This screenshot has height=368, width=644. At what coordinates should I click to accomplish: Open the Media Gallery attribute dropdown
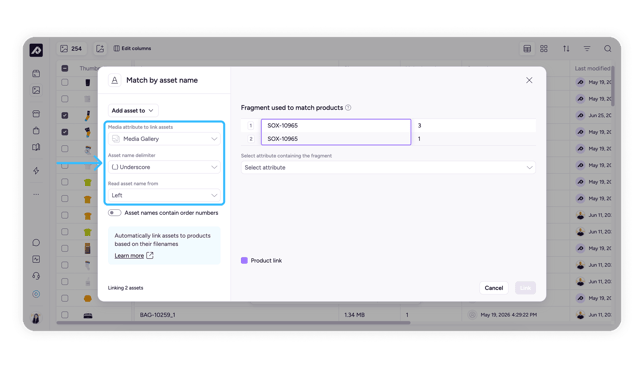tap(164, 139)
